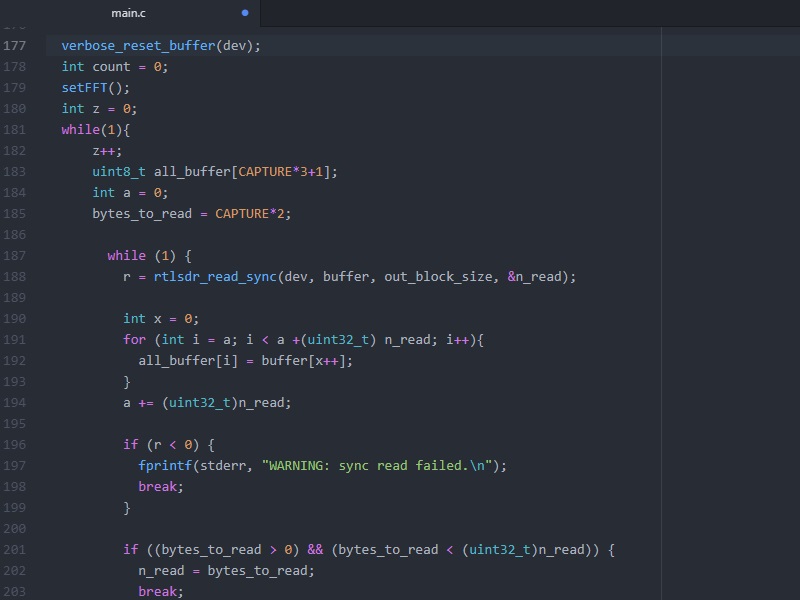Click 'CAPTURE*3+1' array size expression
This screenshot has height=600, width=800.
click(x=281, y=172)
